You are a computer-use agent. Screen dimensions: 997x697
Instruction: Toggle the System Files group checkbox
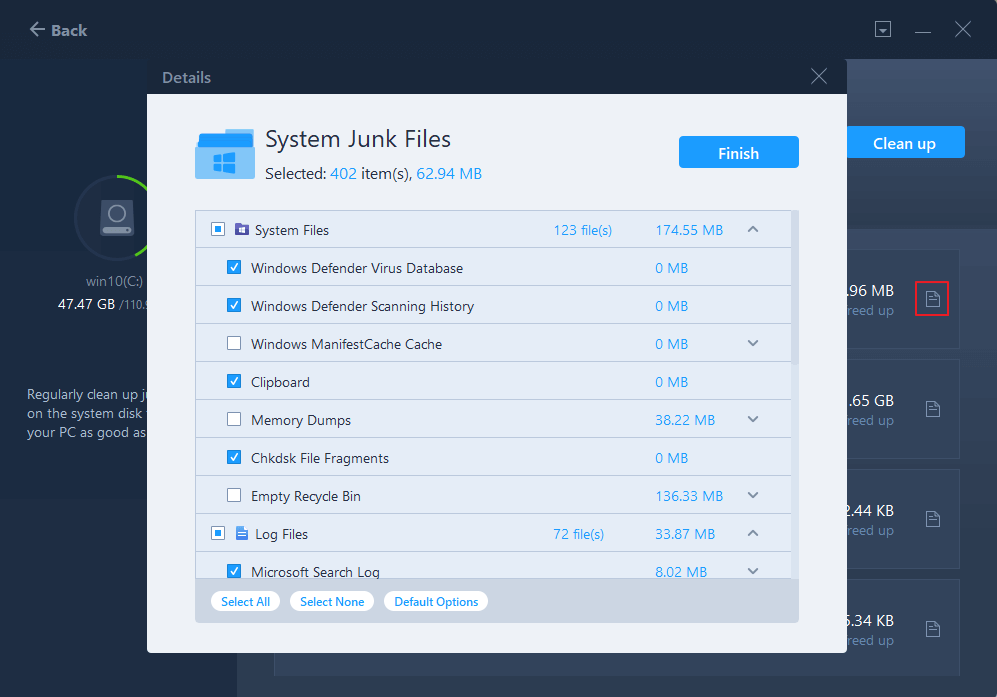pos(218,229)
